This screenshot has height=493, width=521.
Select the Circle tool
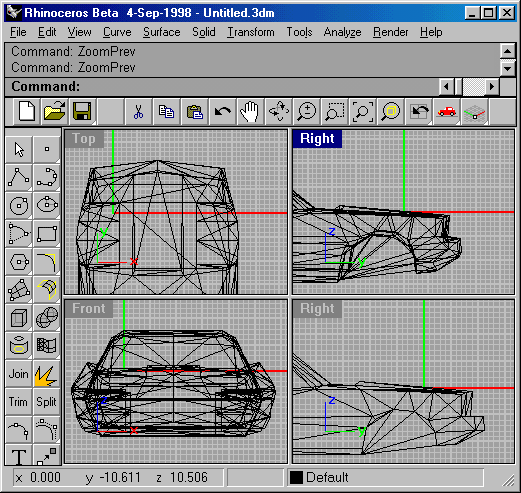[19, 205]
